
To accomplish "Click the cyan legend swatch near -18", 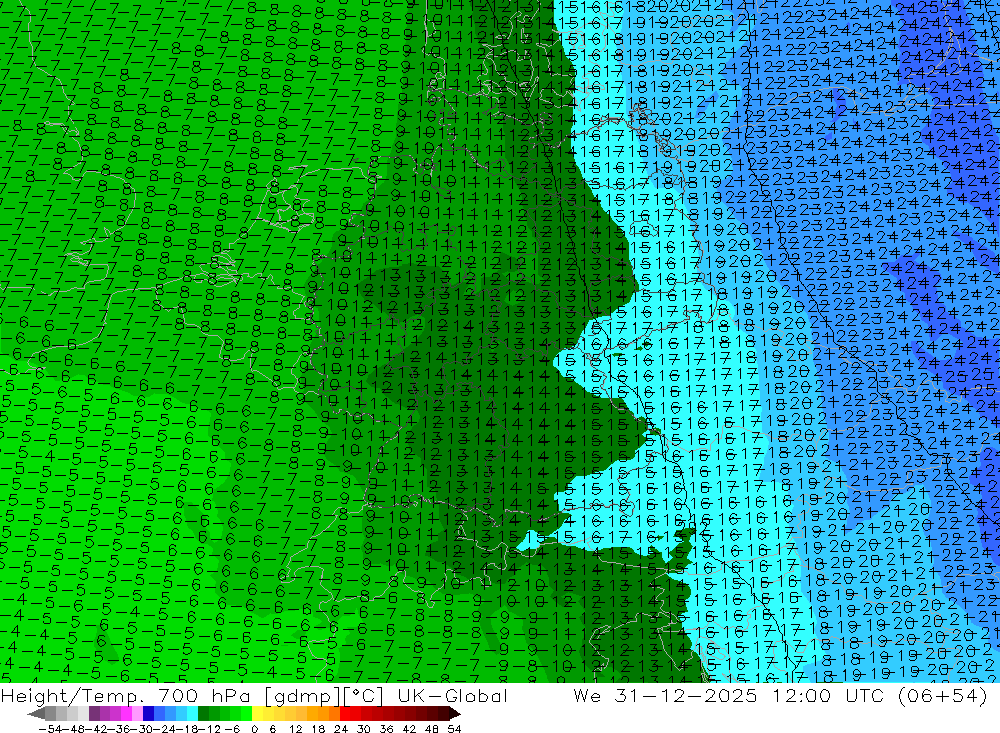I will 192,714.
